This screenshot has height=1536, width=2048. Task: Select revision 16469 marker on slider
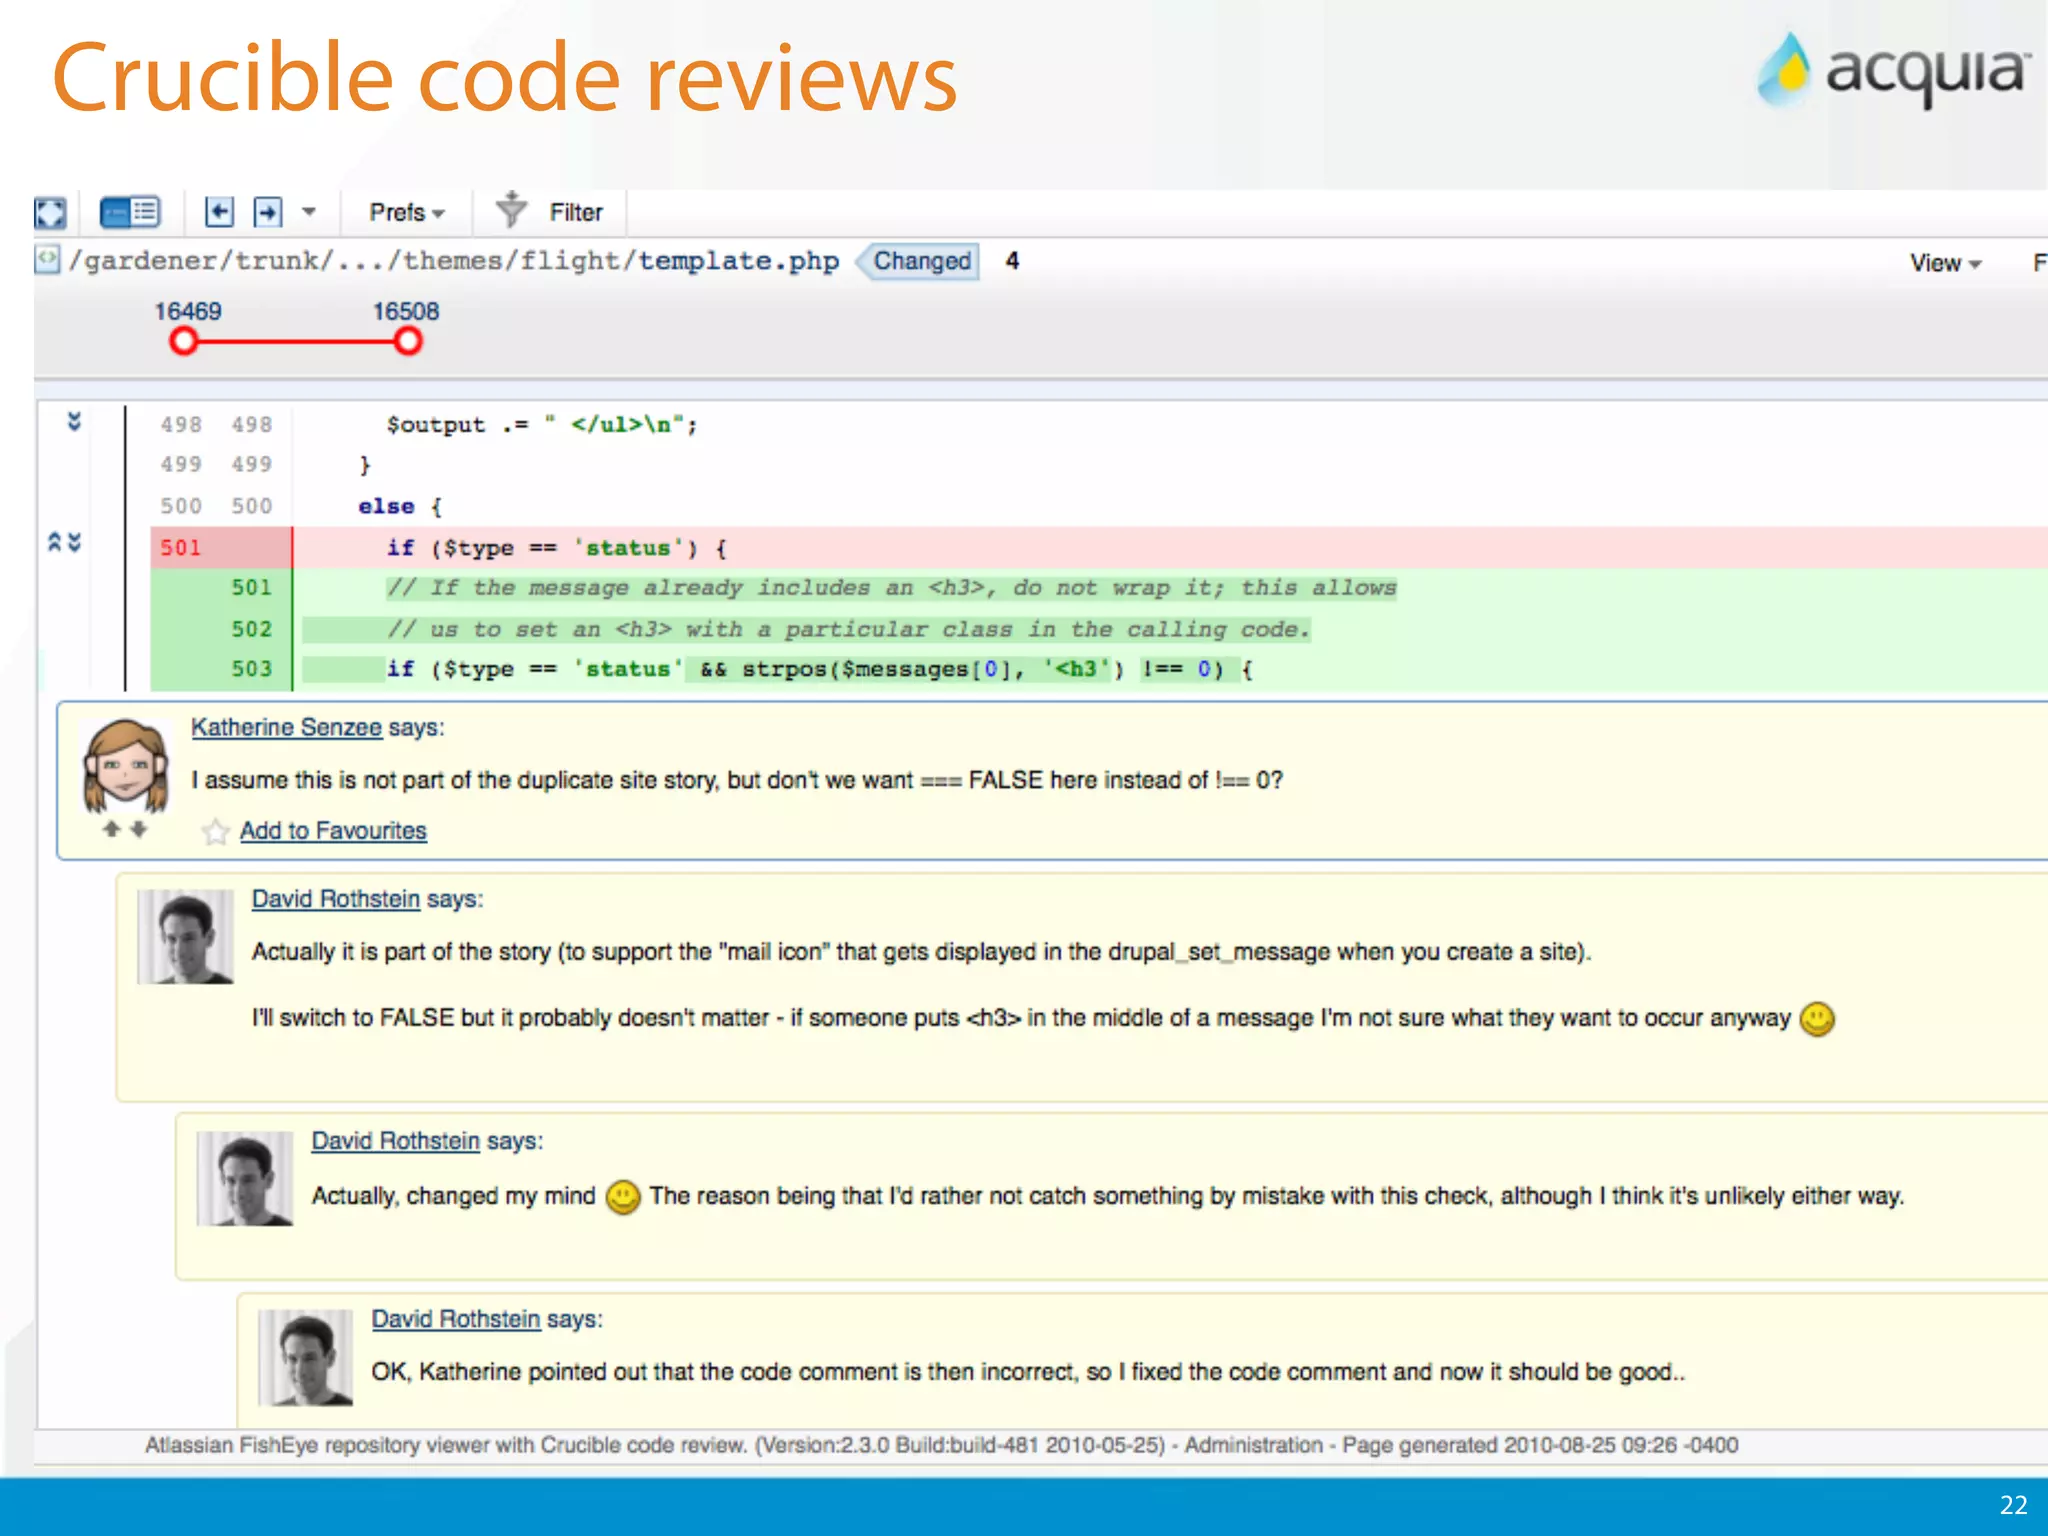click(184, 342)
